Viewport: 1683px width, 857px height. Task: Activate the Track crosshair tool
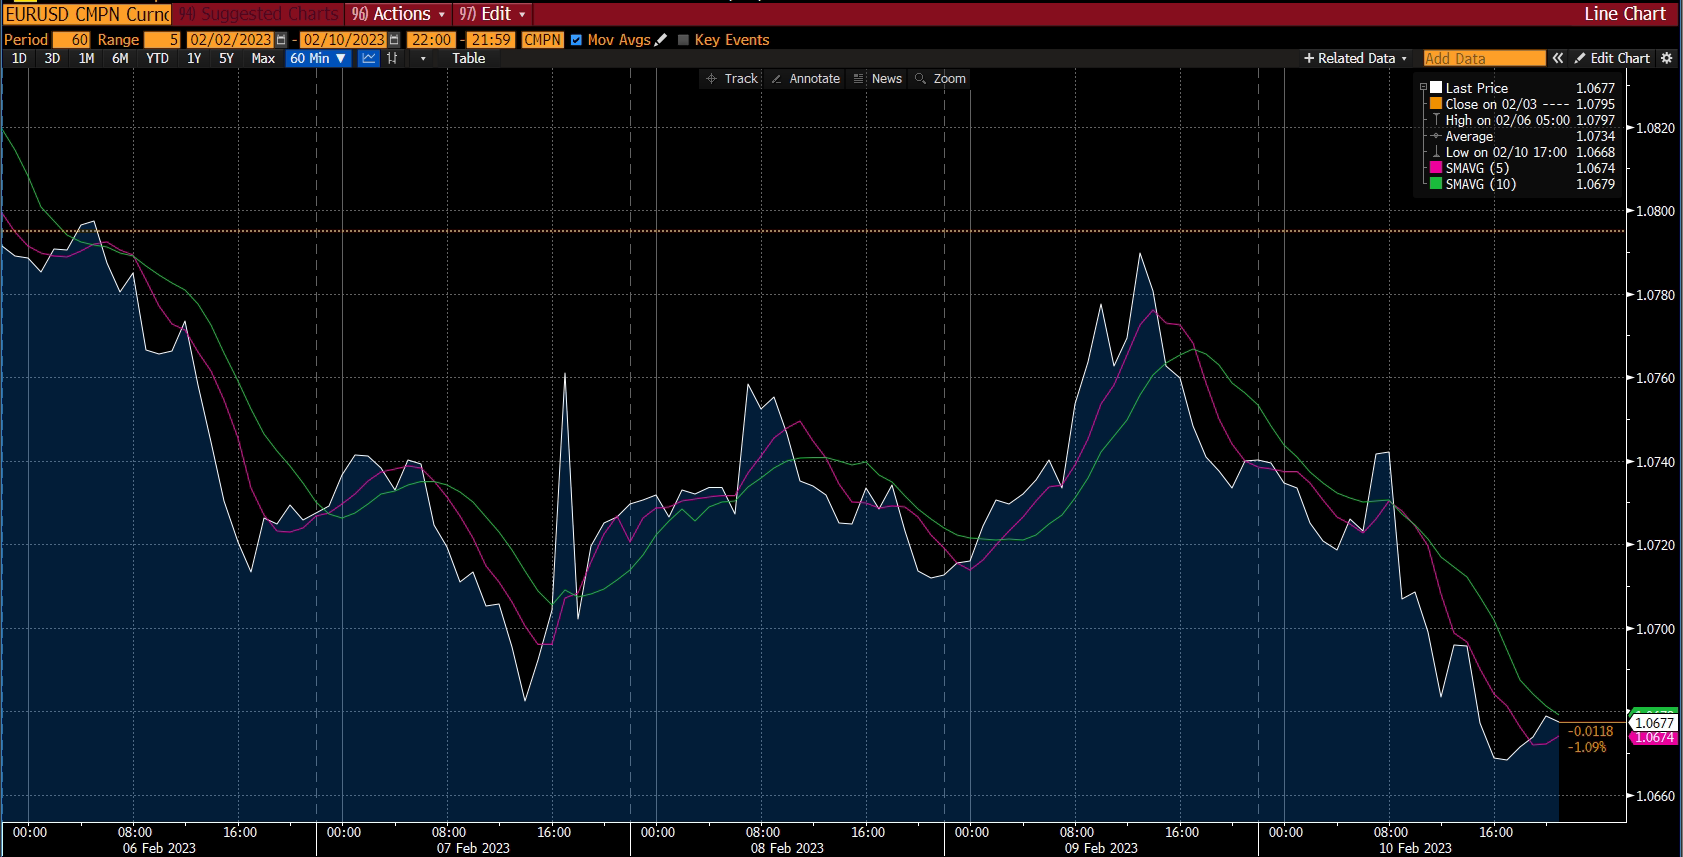(731, 79)
